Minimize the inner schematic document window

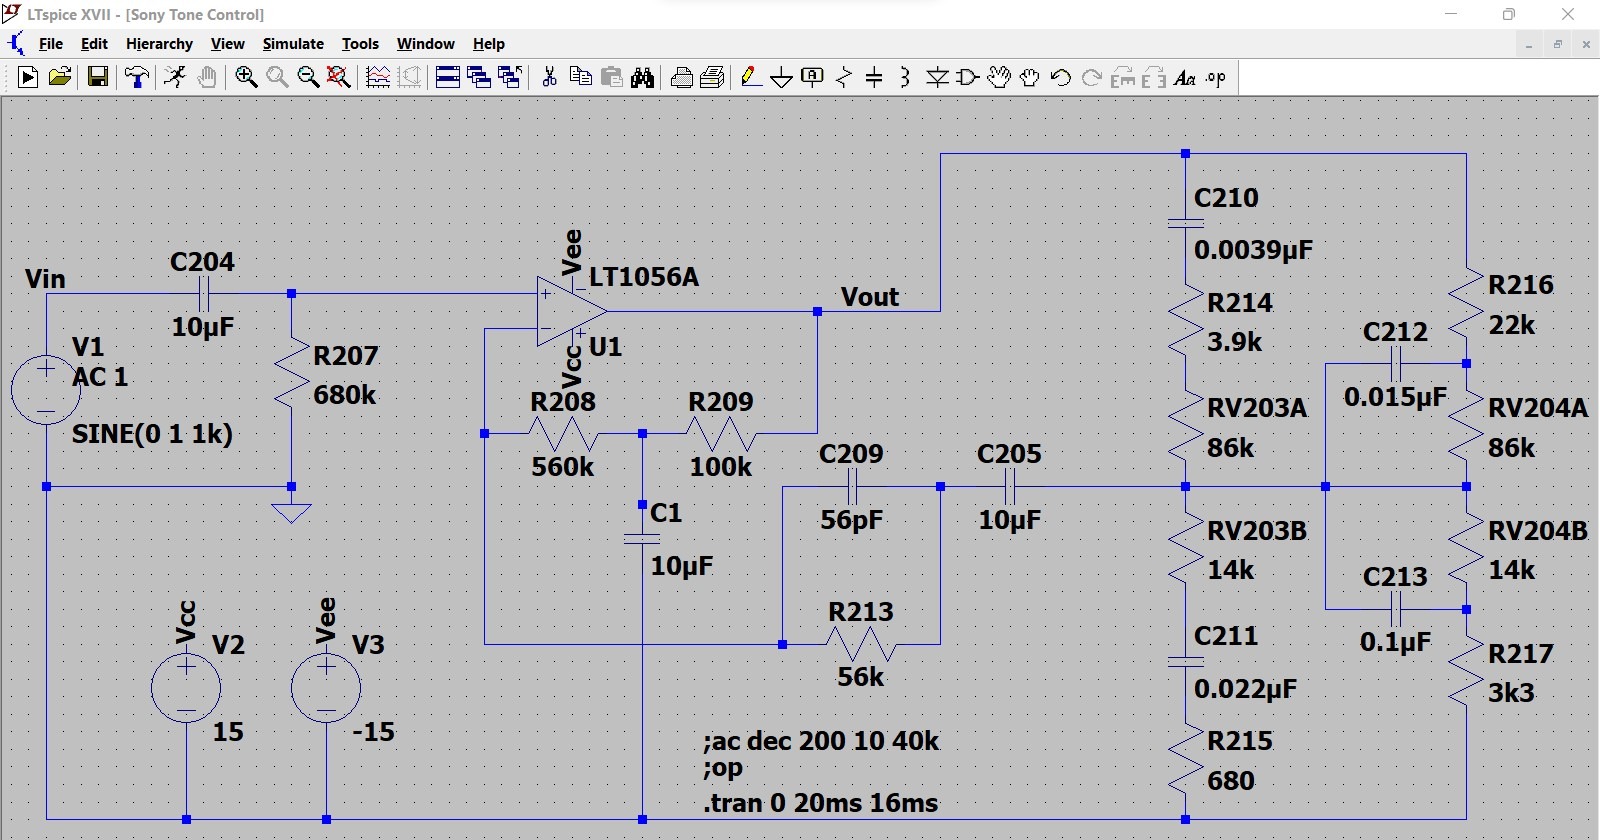(x=1529, y=44)
